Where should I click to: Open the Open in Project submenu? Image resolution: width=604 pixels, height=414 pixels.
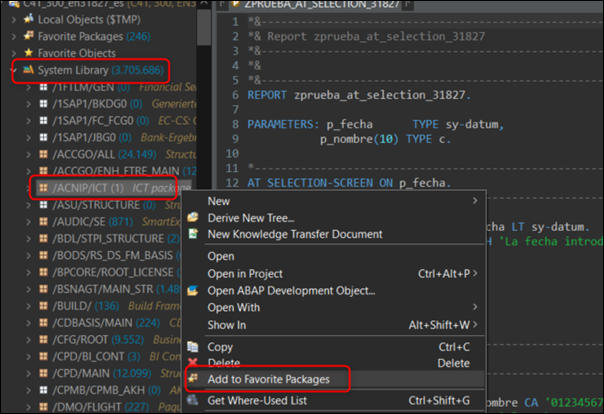pos(334,274)
